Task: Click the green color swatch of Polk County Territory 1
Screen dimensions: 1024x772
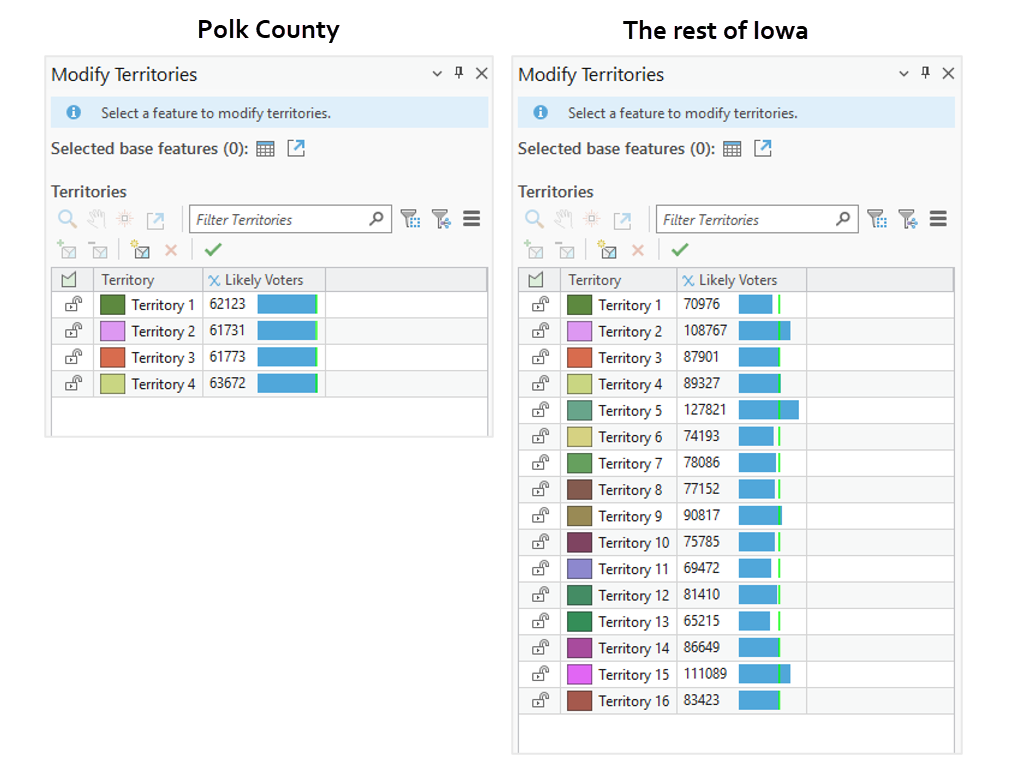Action: pos(112,304)
